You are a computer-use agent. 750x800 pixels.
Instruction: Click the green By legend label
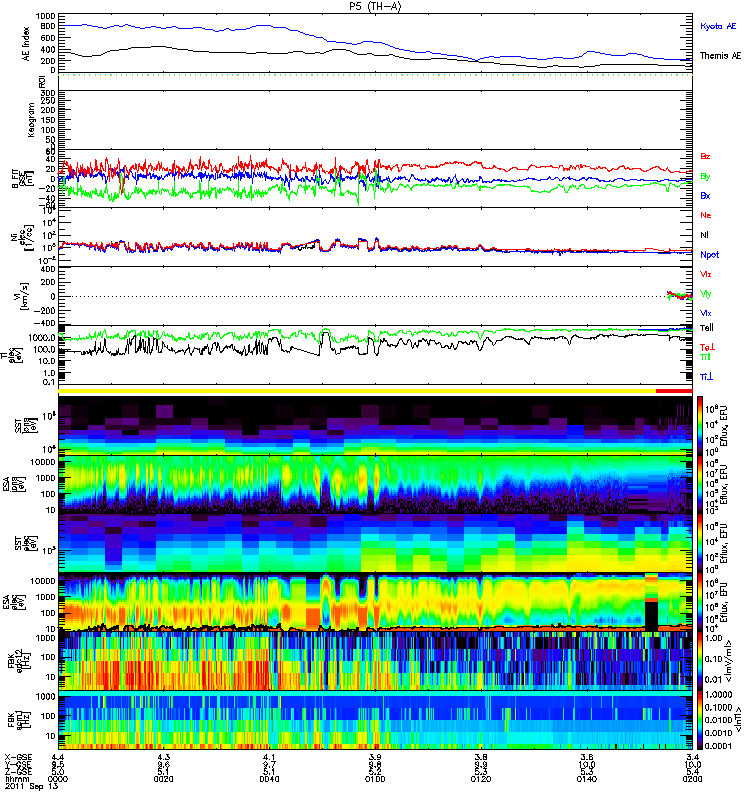point(705,177)
